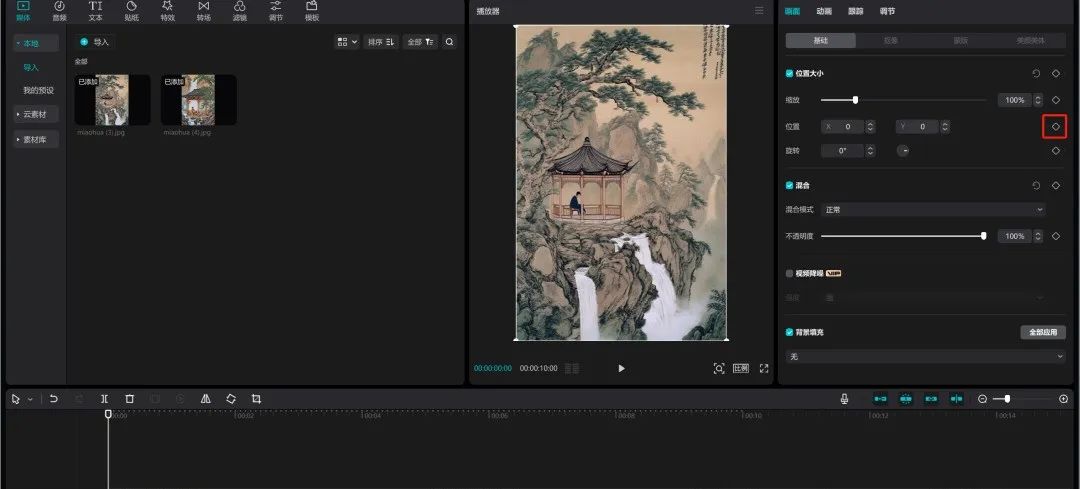Toggle the 背景填充 checkbox

(789, 332)
